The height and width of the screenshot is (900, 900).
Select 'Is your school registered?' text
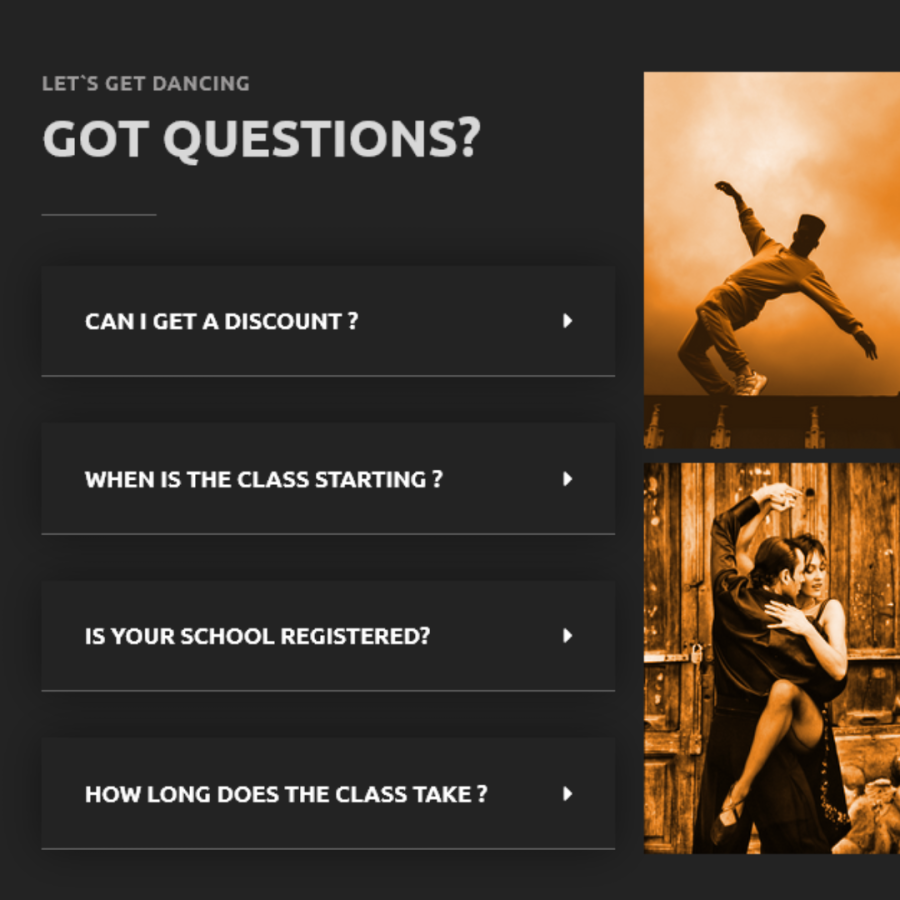point(258,636)
